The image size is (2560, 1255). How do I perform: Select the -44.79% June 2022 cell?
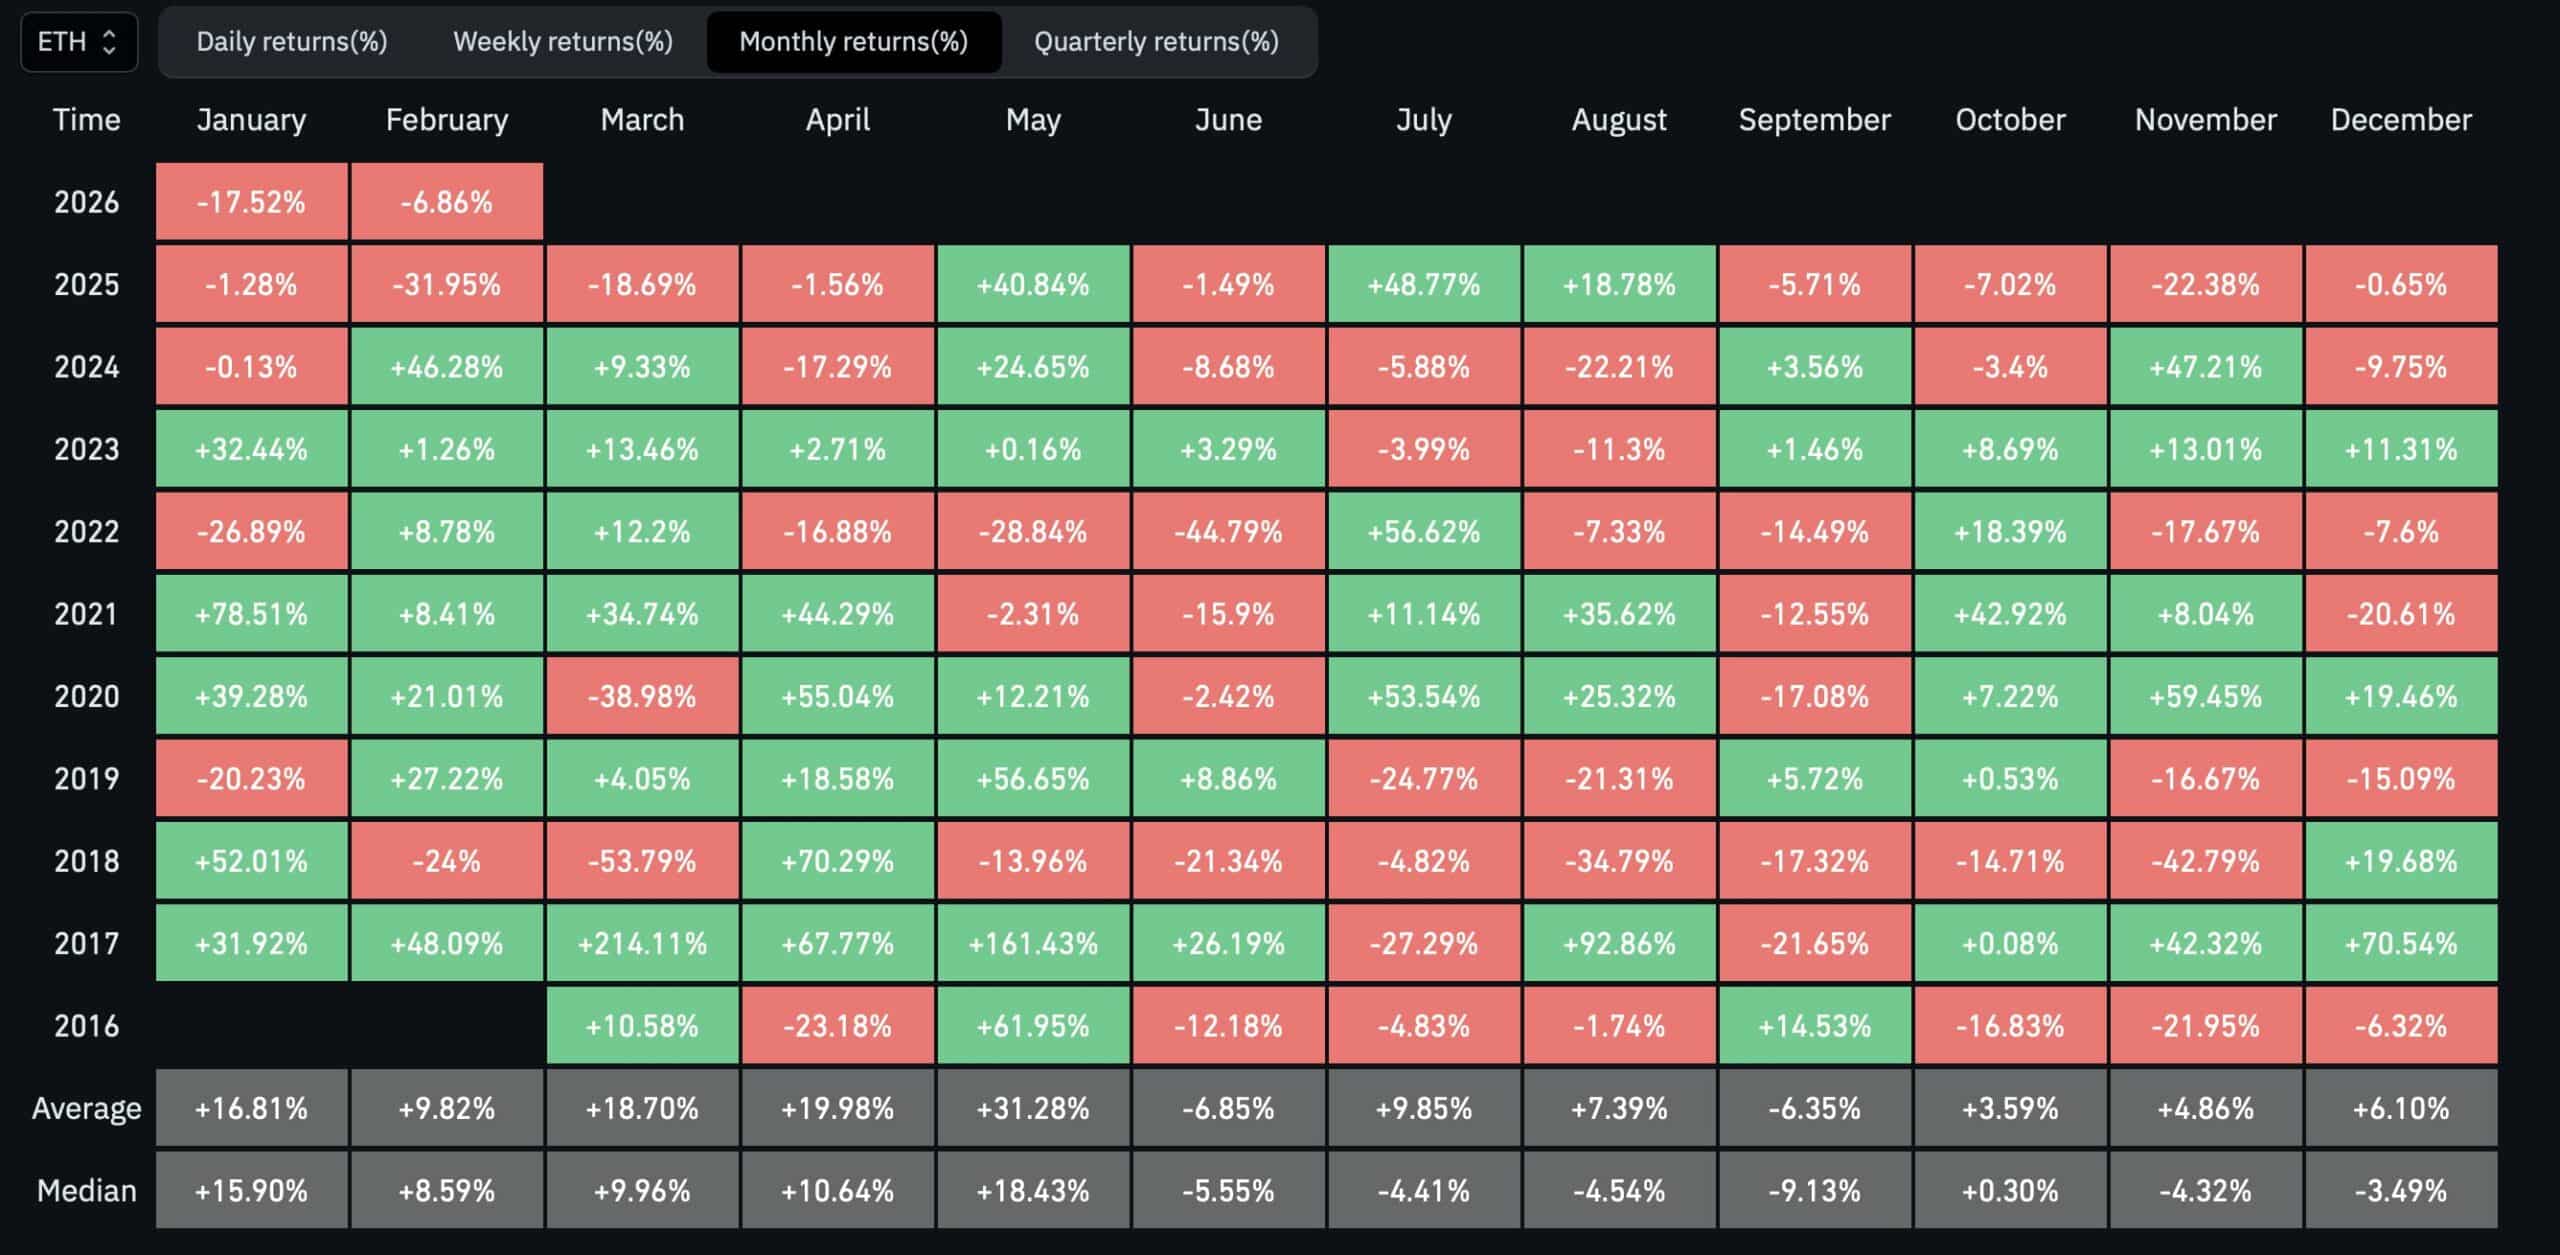pos(1229,530)
